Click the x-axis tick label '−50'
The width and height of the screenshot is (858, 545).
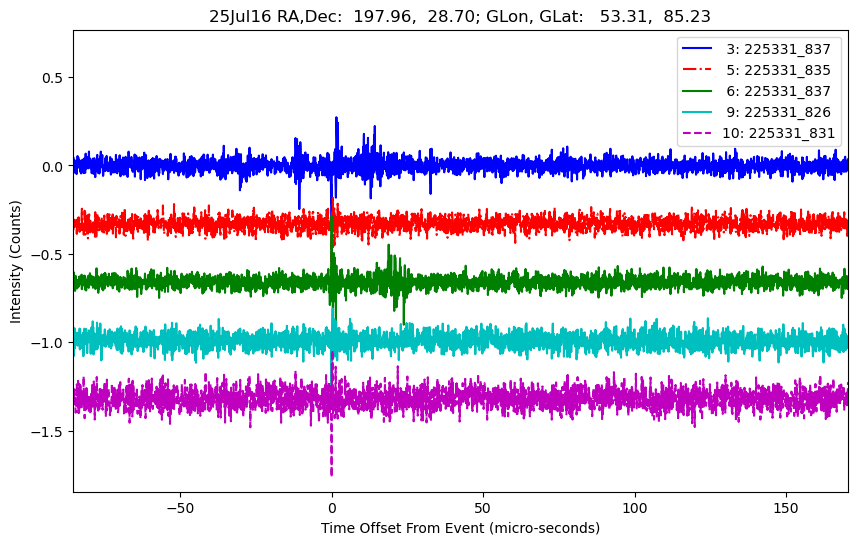tap(181, 508)
